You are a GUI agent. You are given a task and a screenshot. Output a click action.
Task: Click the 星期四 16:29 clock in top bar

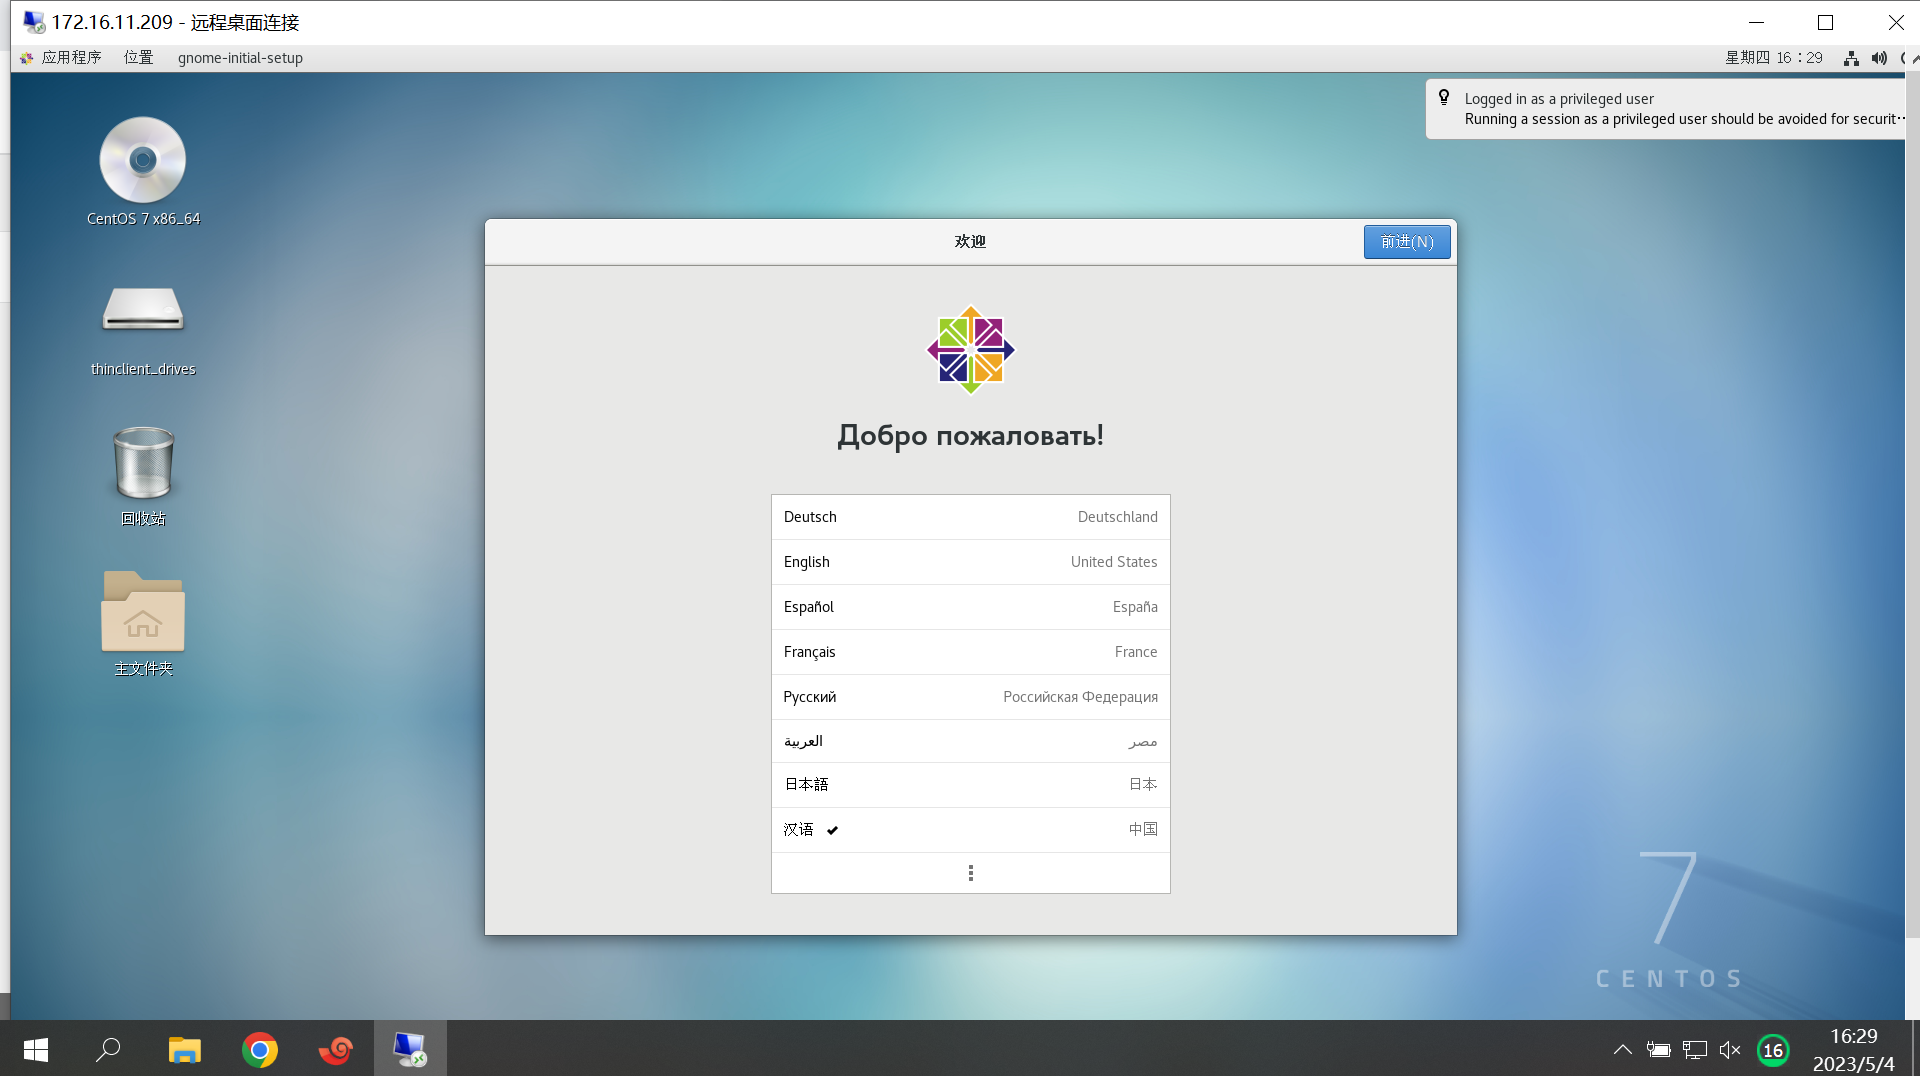click(1774, 58)
